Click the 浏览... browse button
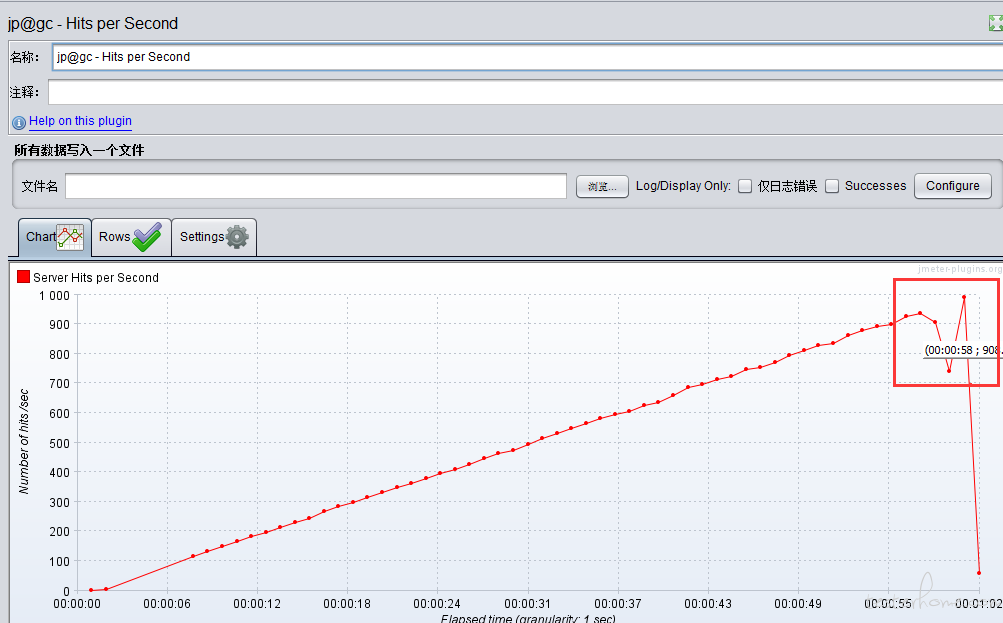1003x623 pixels. [x=602, y=187]
